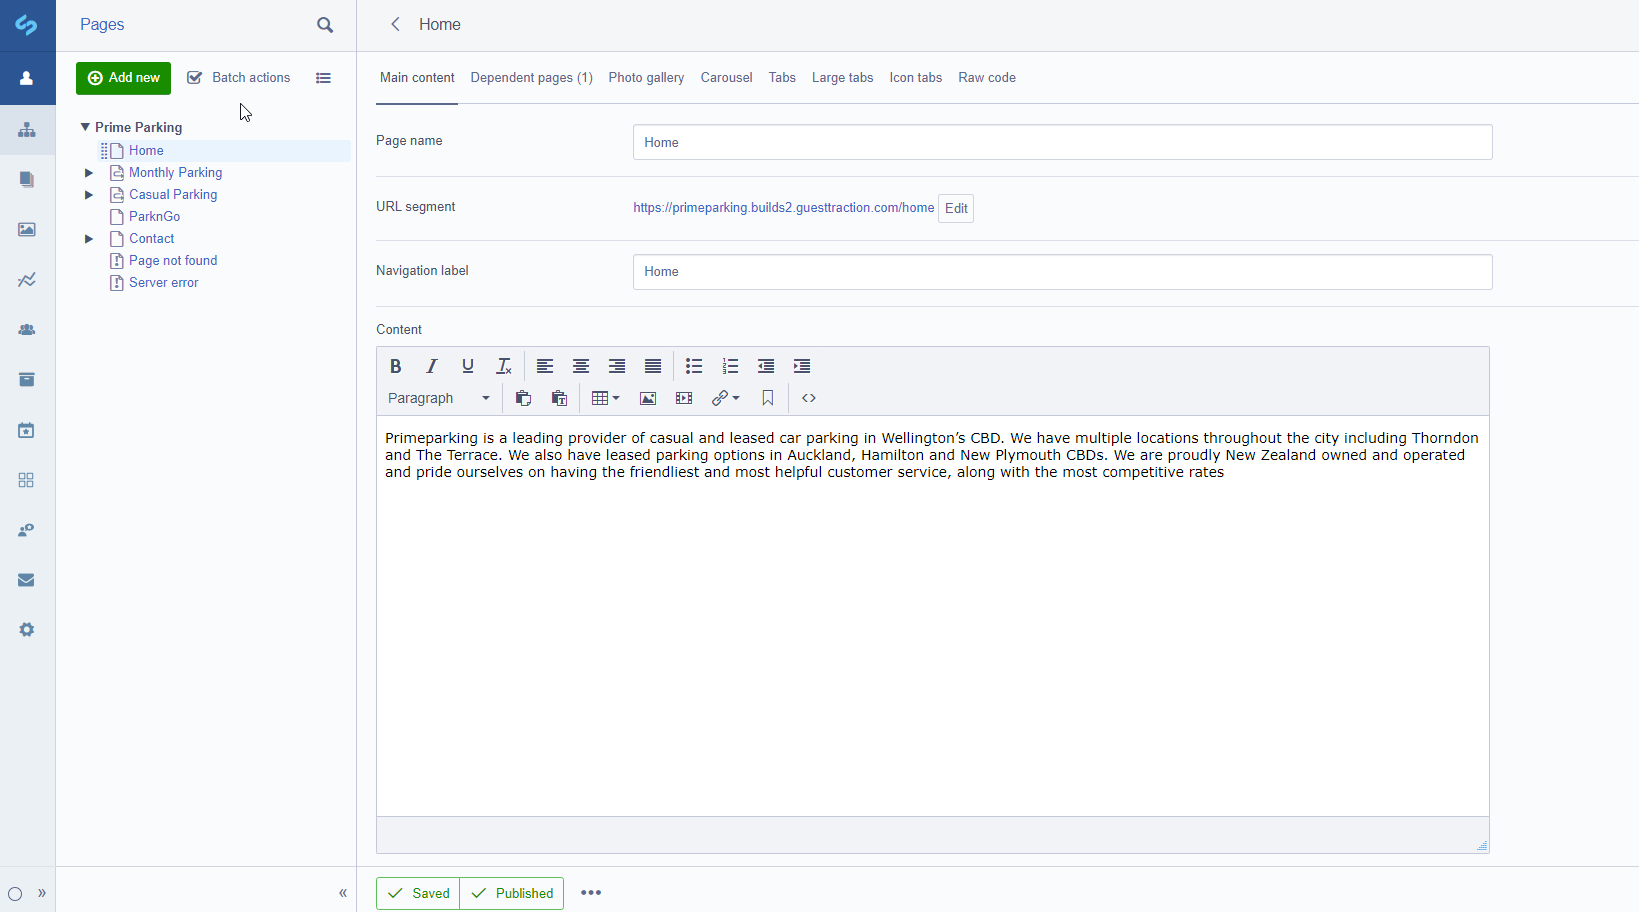Go back using the arrow beside Home
Screen dimensions: 1639x912
[396, 24]
